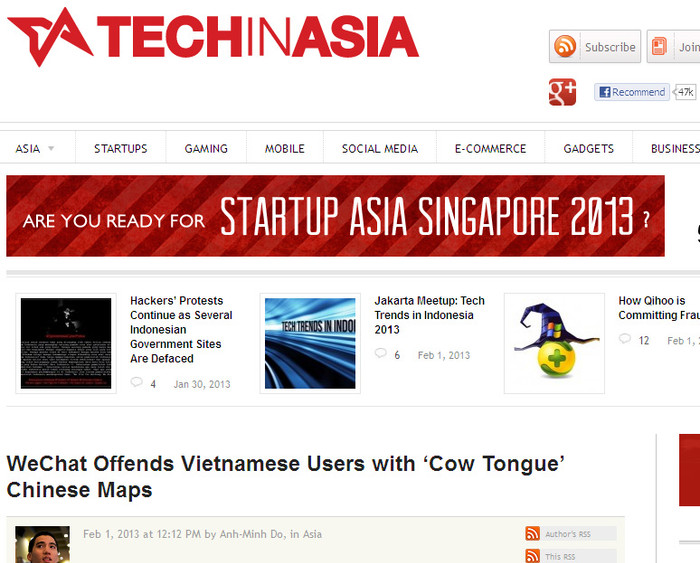This screenshot has height=563, width=700.
Task: Click the Feb 1, 2013 date under Jakarta Meetup
Action: pos(444,355)
